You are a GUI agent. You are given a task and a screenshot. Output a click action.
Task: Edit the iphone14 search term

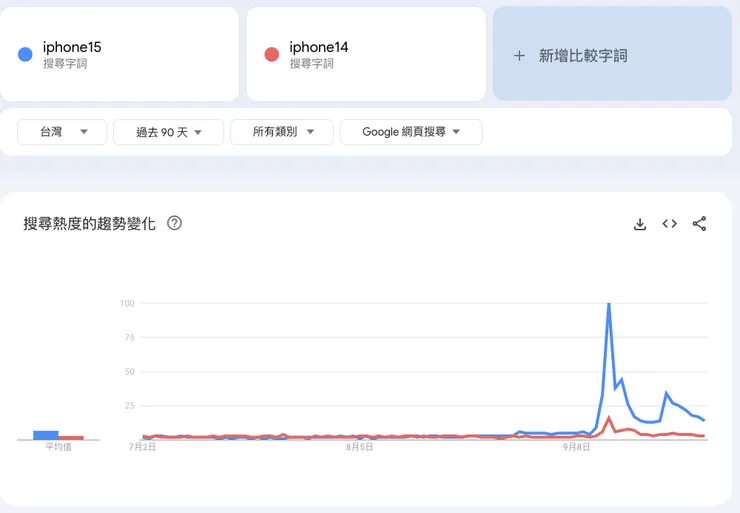pyautogui.click(x=319, y=47)
